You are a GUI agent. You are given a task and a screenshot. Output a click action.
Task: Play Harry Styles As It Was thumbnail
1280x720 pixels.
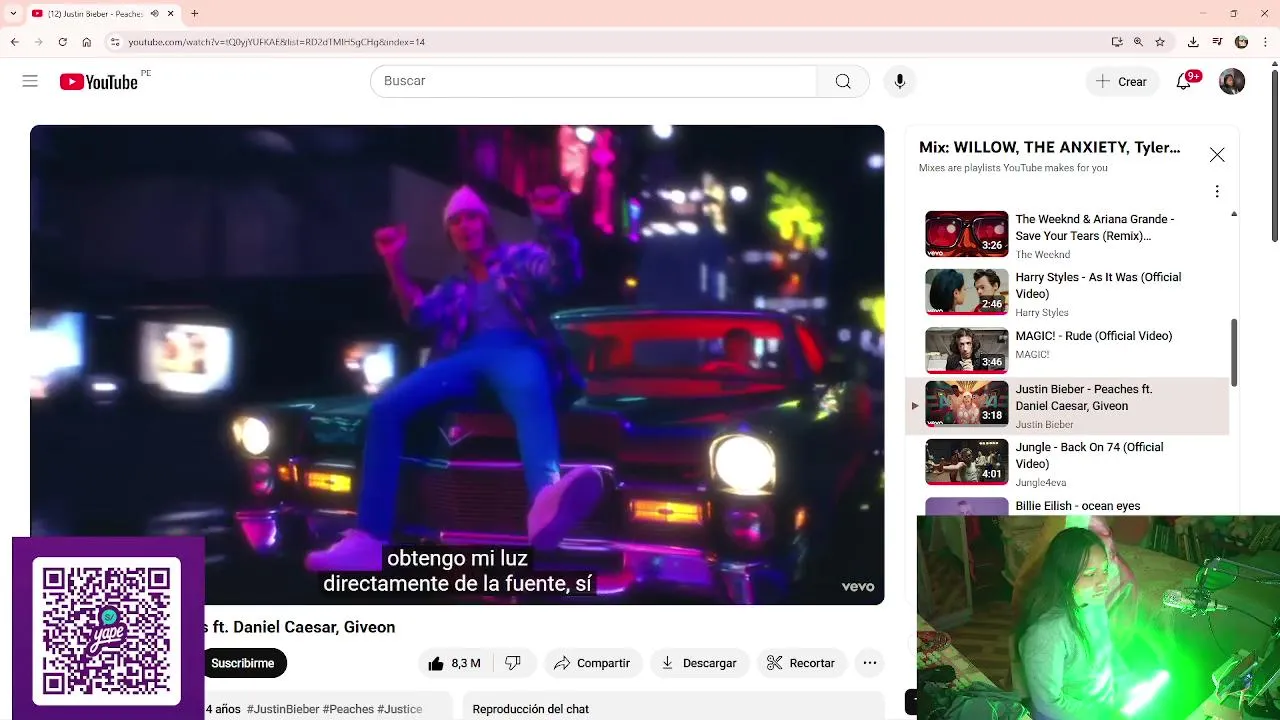click(x=967, y=292)
